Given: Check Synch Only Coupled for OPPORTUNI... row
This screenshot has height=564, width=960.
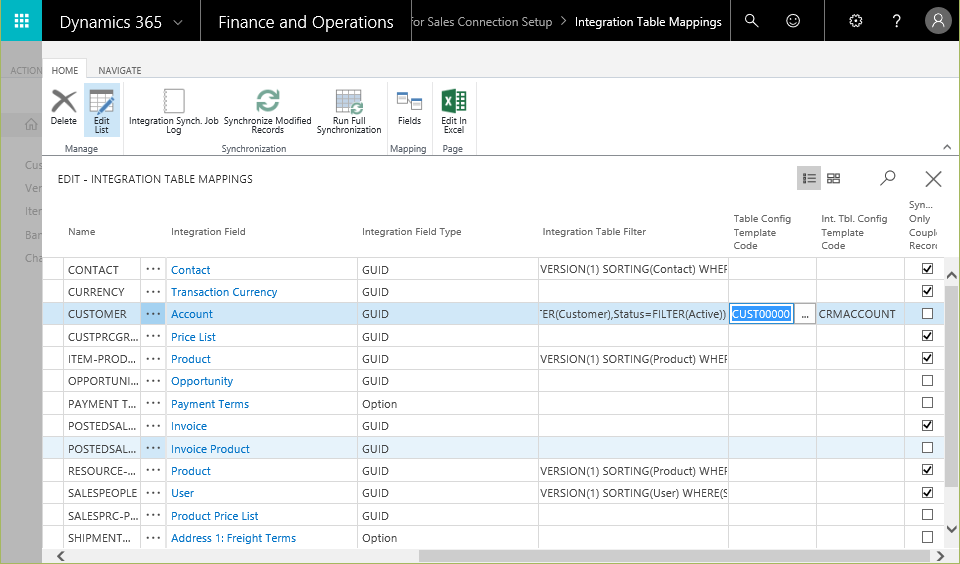Looking at the screenshot, I should point(928,380).
